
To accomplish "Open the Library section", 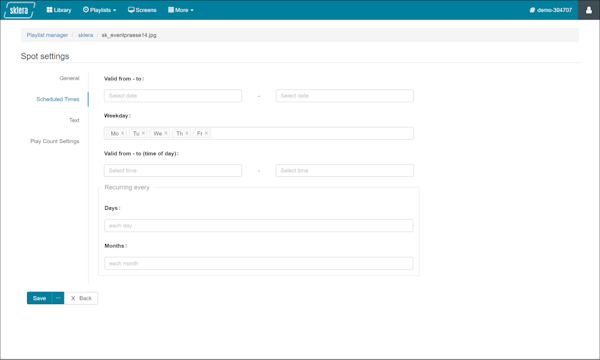I will (59, 10).
